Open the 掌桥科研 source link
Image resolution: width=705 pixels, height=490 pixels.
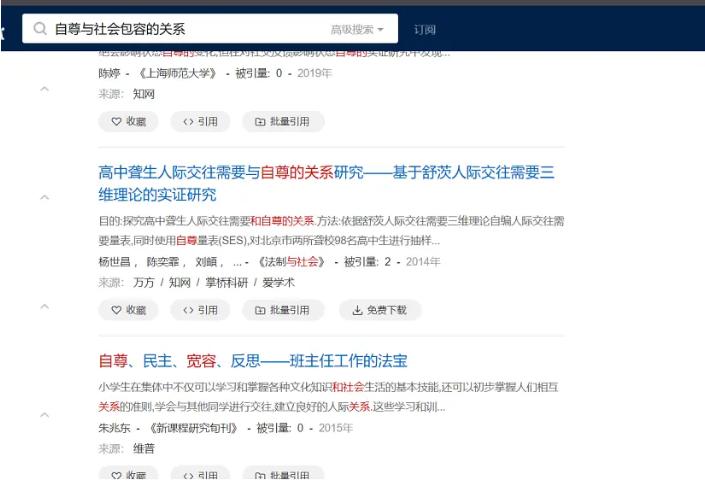tap(227, 283)
